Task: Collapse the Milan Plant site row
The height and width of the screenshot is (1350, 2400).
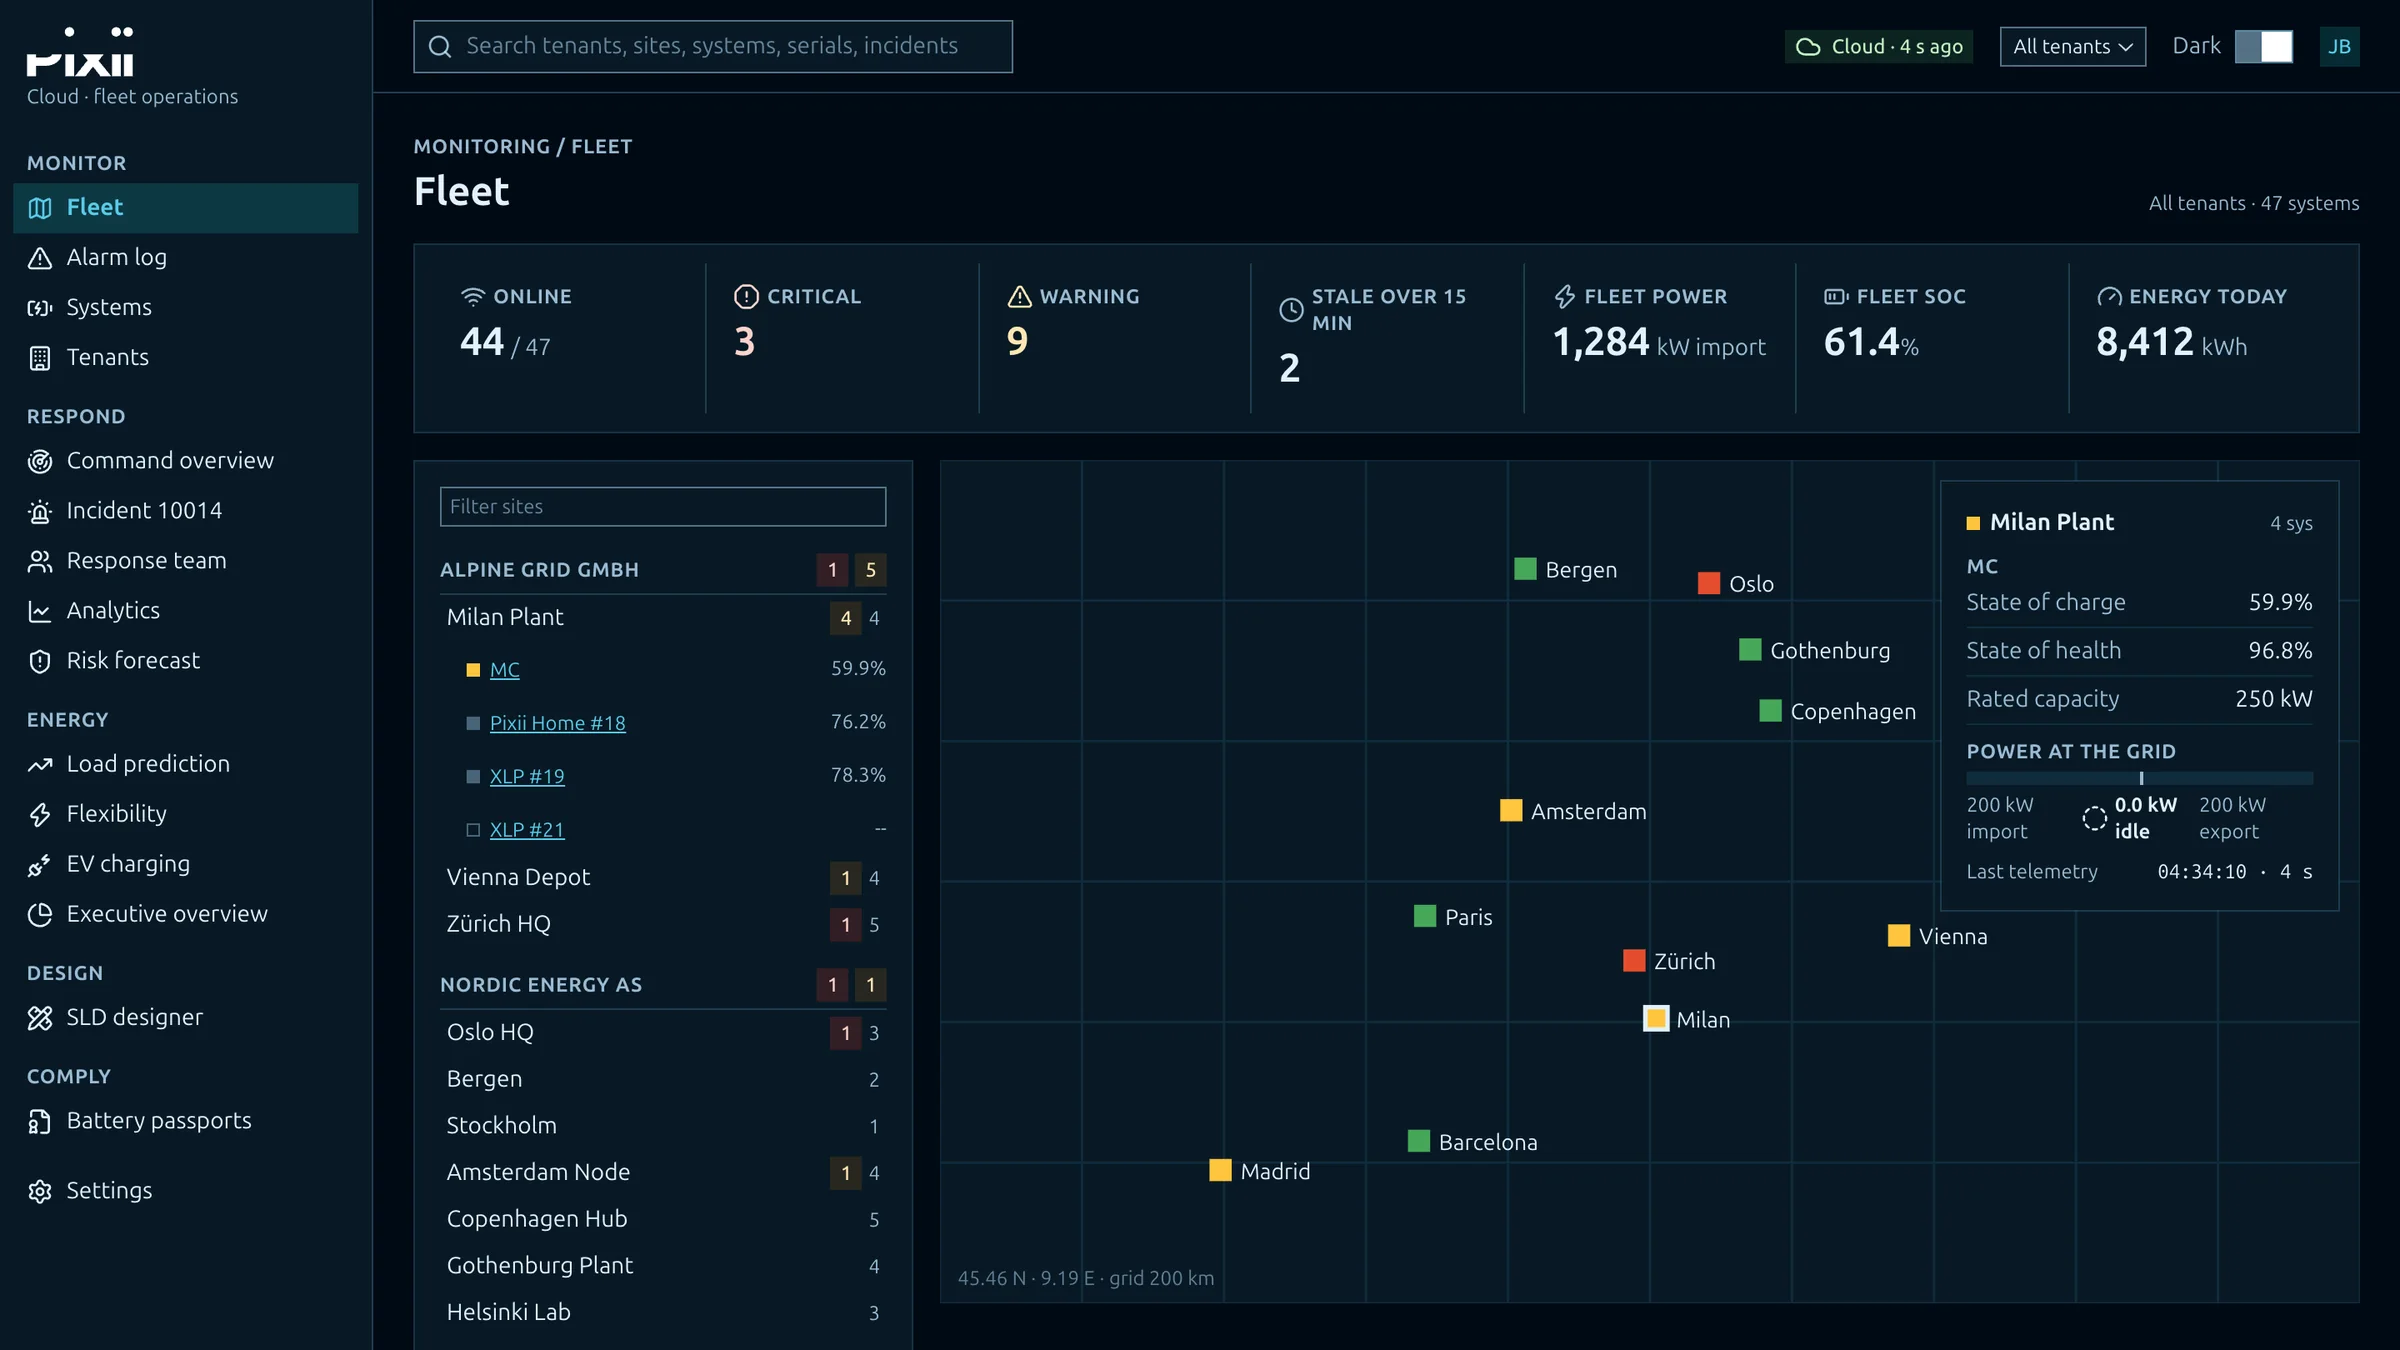Action: click(663, 617)
